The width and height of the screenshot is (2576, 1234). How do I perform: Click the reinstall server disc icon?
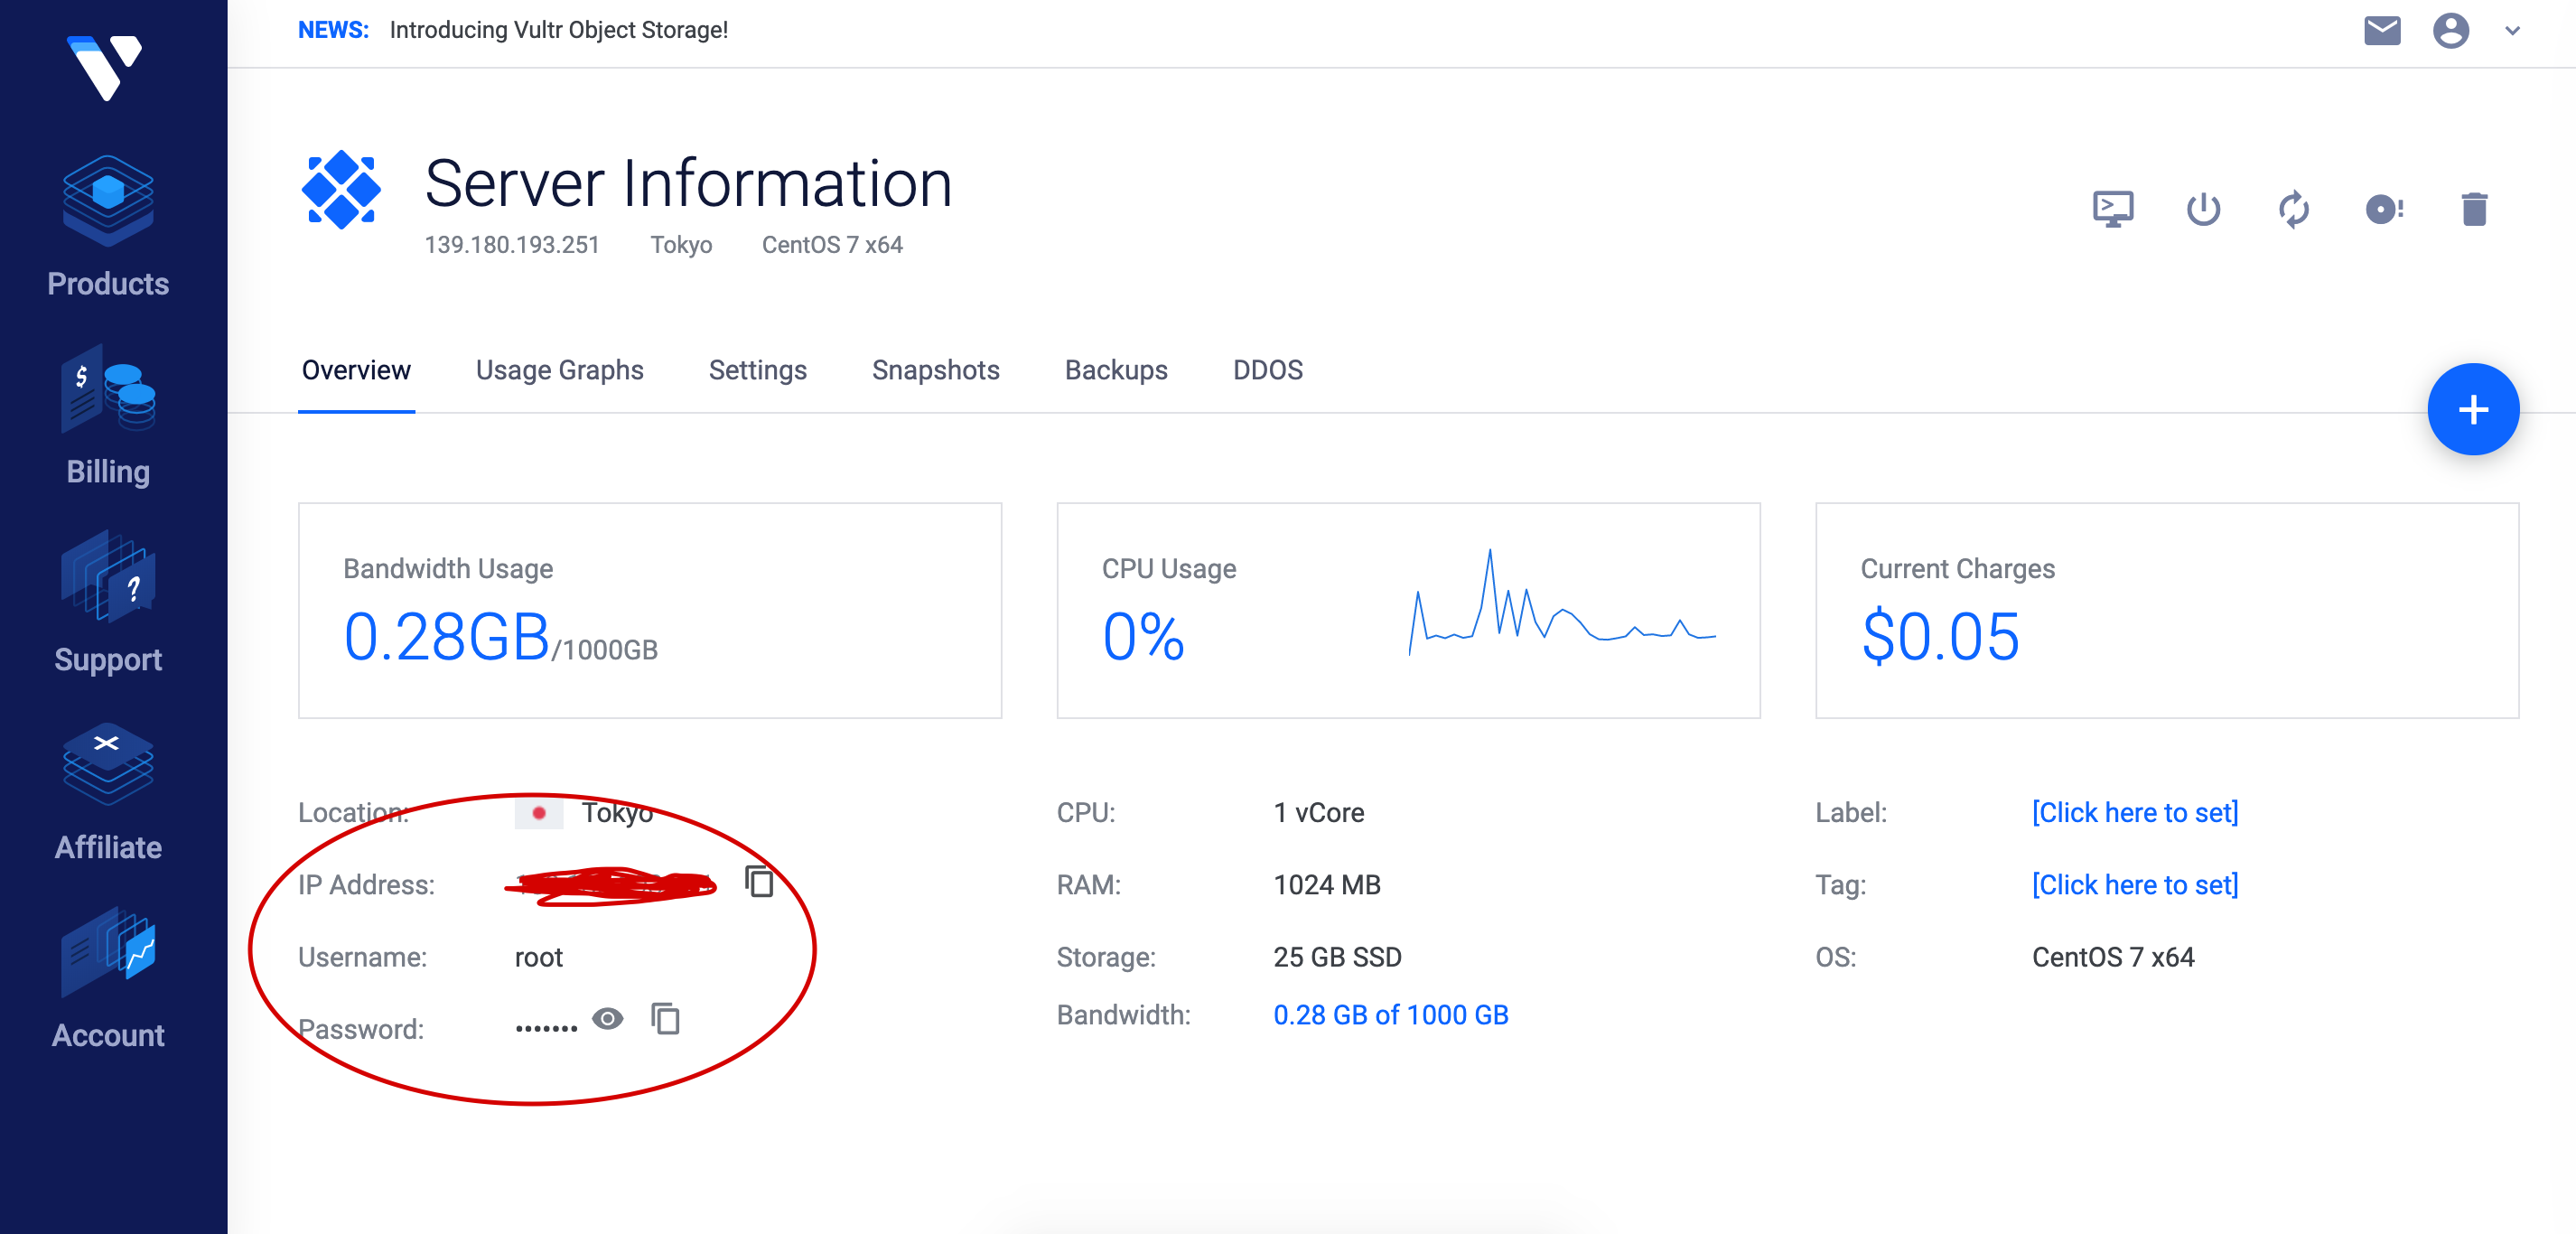click(x=2383, y=209)
